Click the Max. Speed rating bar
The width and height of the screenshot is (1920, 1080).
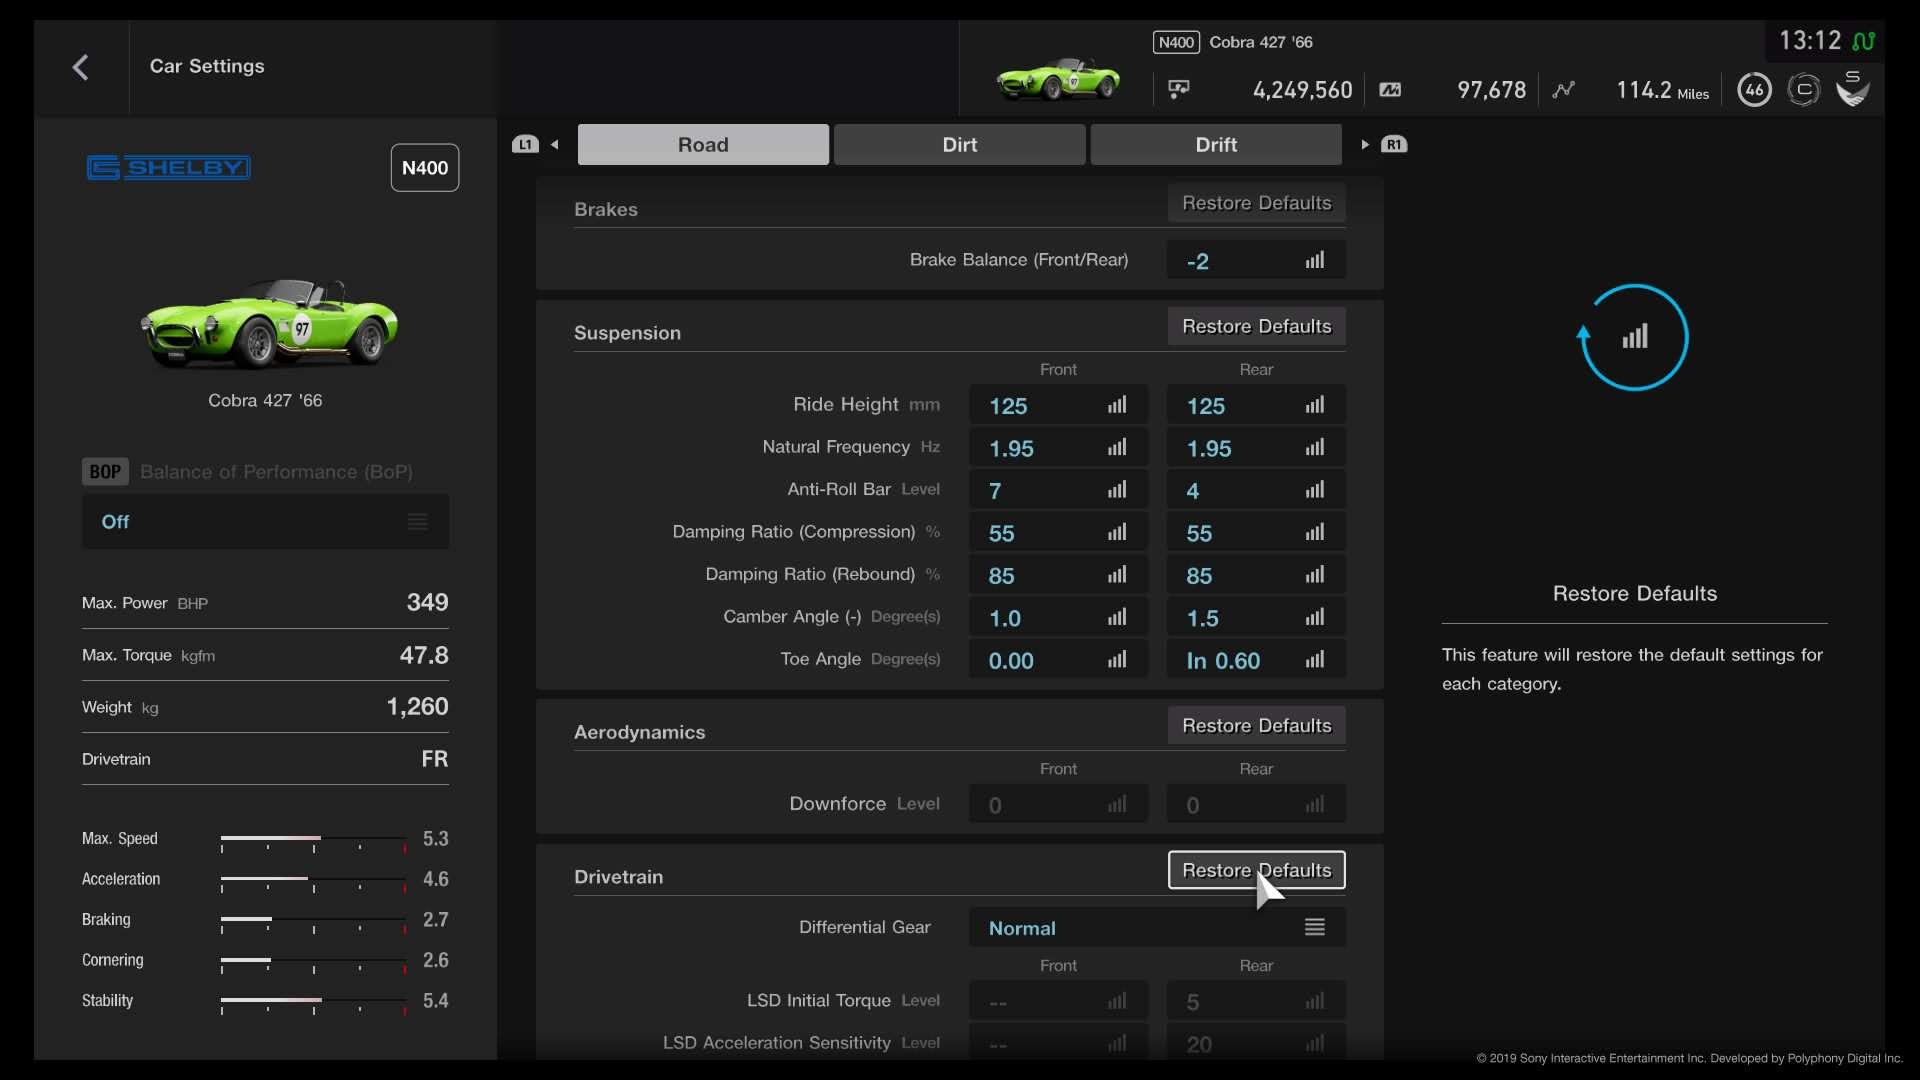[314, 842]
